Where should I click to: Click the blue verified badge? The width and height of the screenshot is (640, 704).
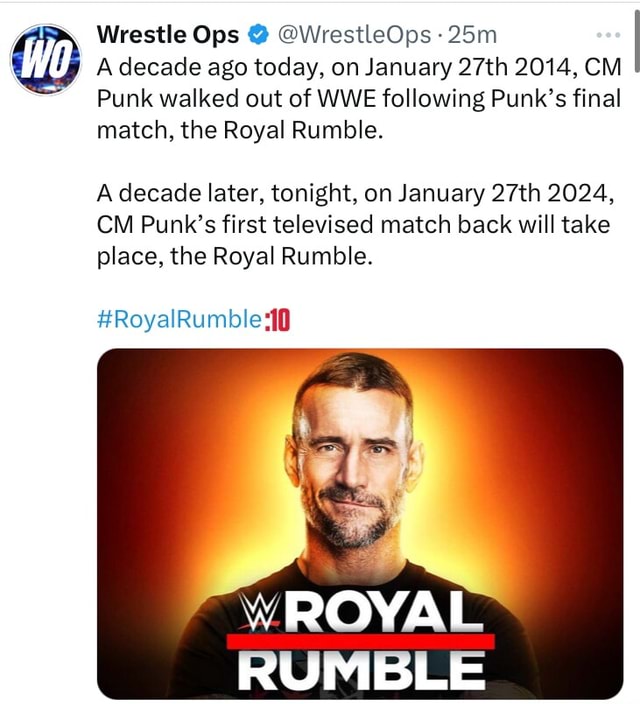coord(258,35)
